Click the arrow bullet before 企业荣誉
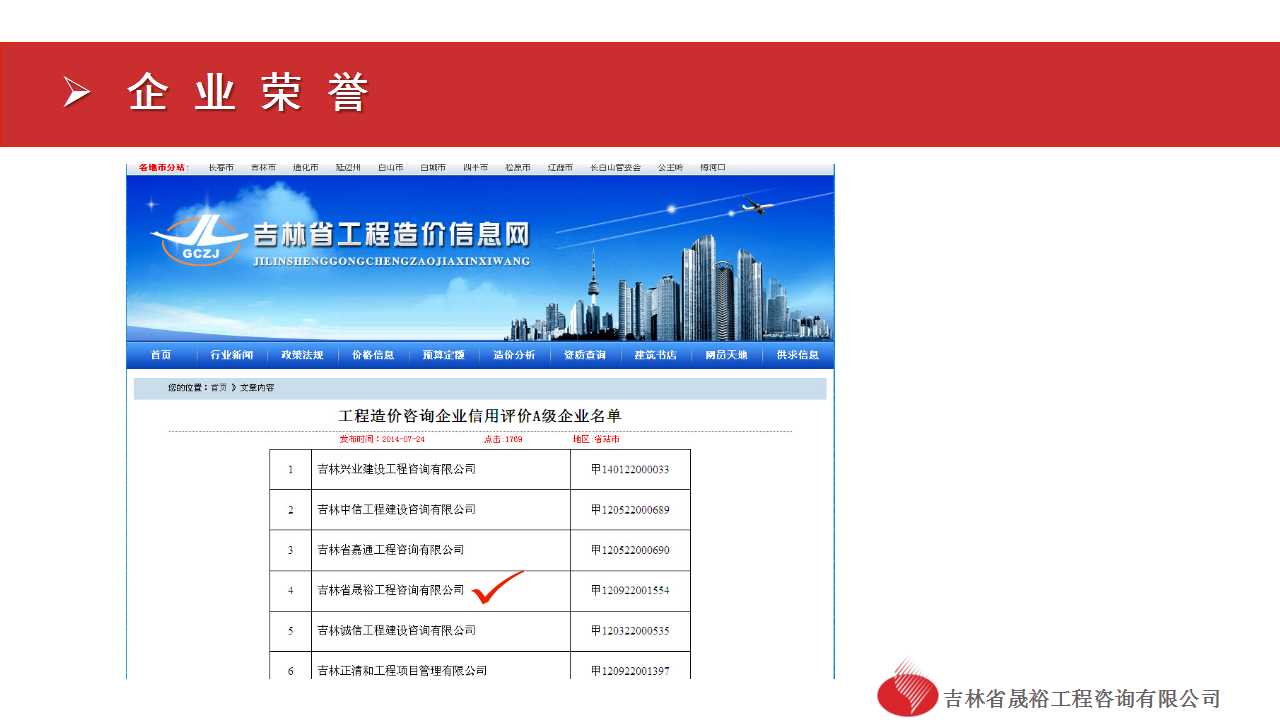 click(77, 93)
